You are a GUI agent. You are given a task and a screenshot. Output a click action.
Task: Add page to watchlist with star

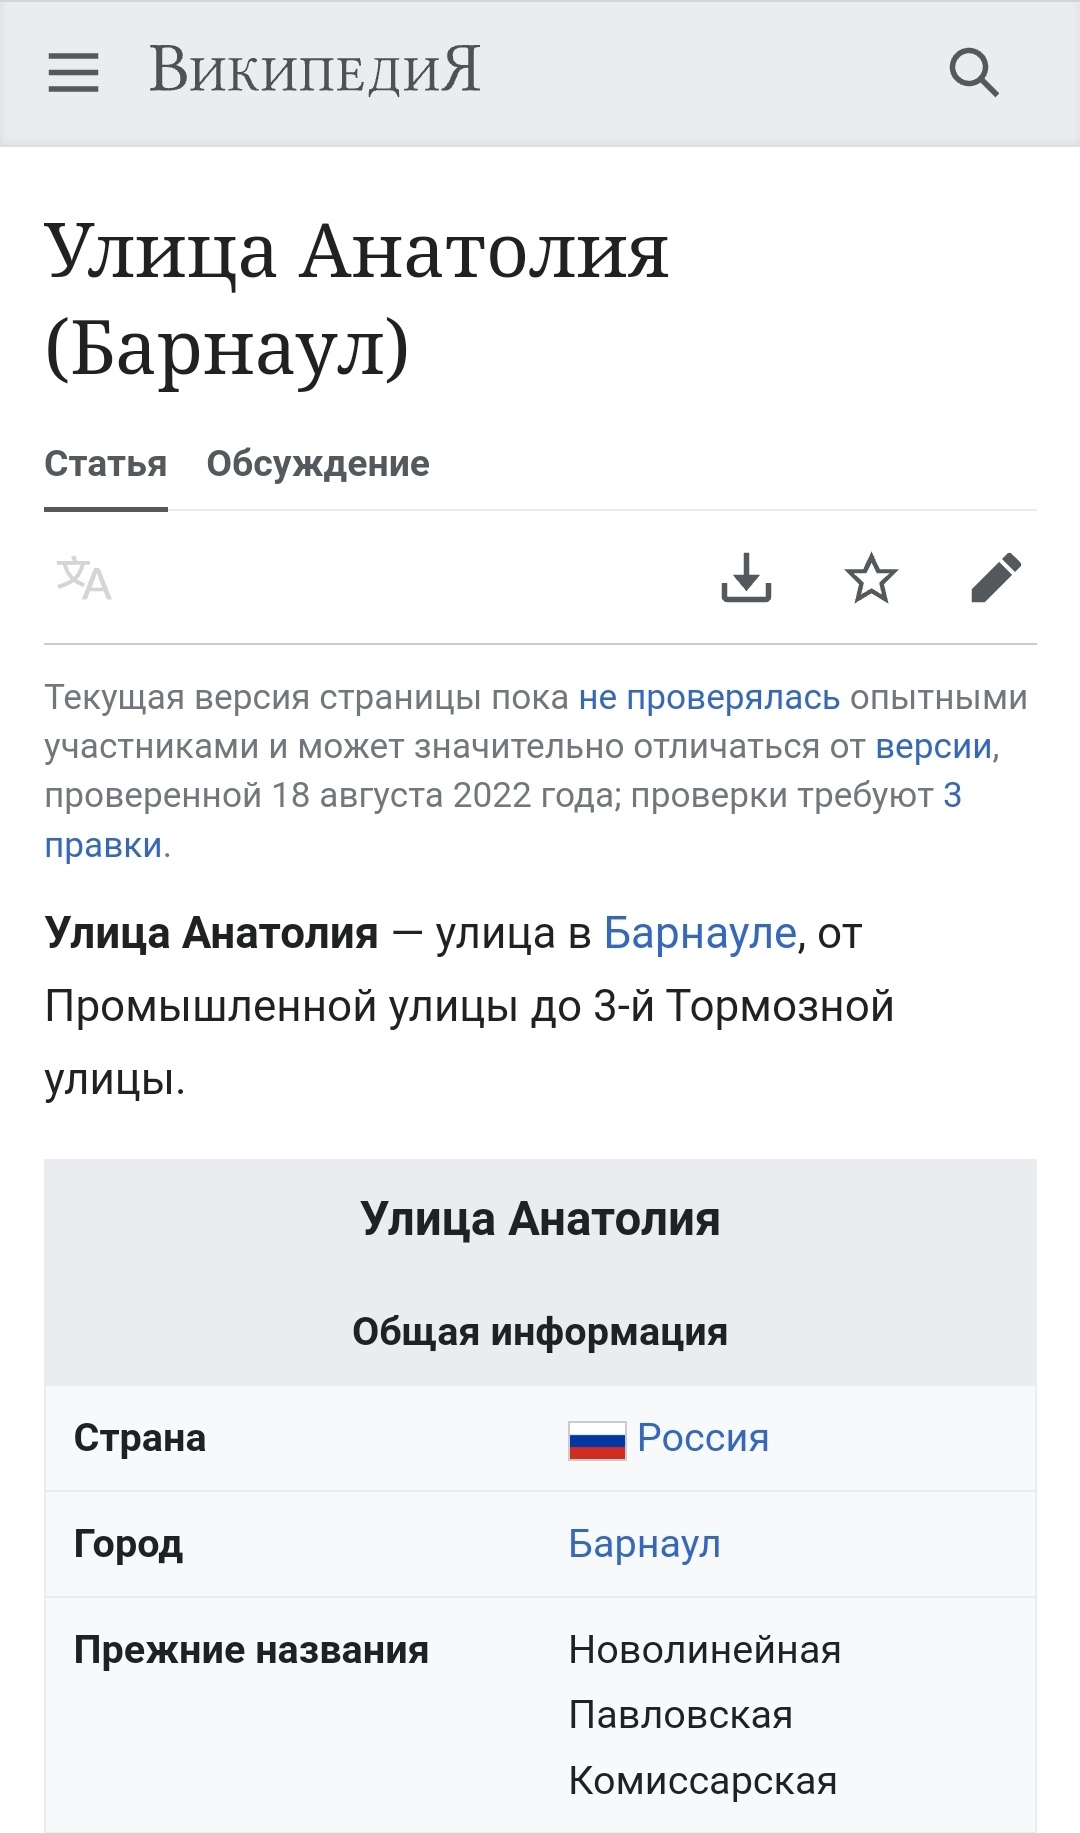(871, 578)
